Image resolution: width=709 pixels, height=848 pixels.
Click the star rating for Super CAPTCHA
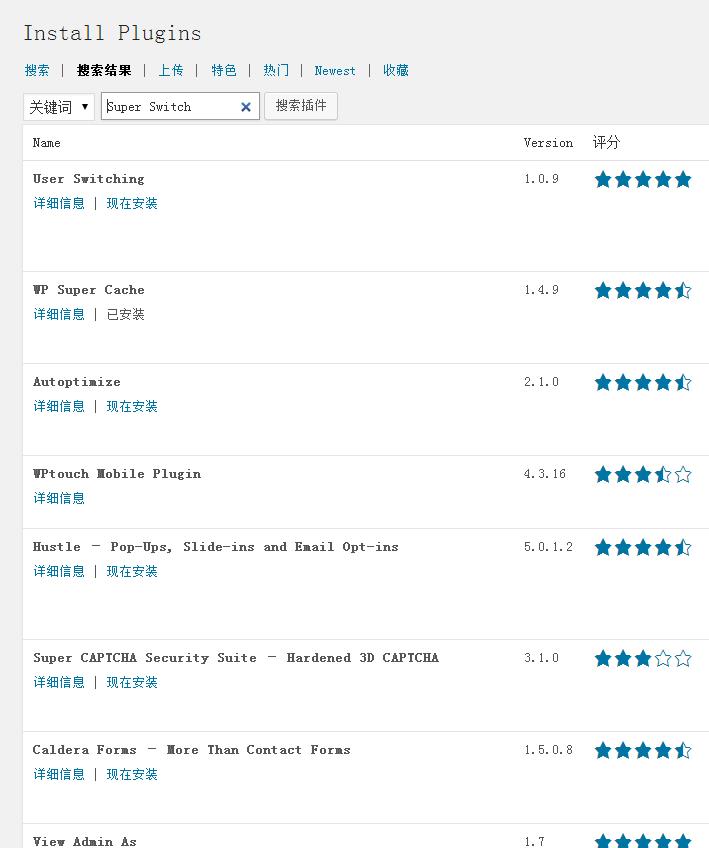(643, 658)
